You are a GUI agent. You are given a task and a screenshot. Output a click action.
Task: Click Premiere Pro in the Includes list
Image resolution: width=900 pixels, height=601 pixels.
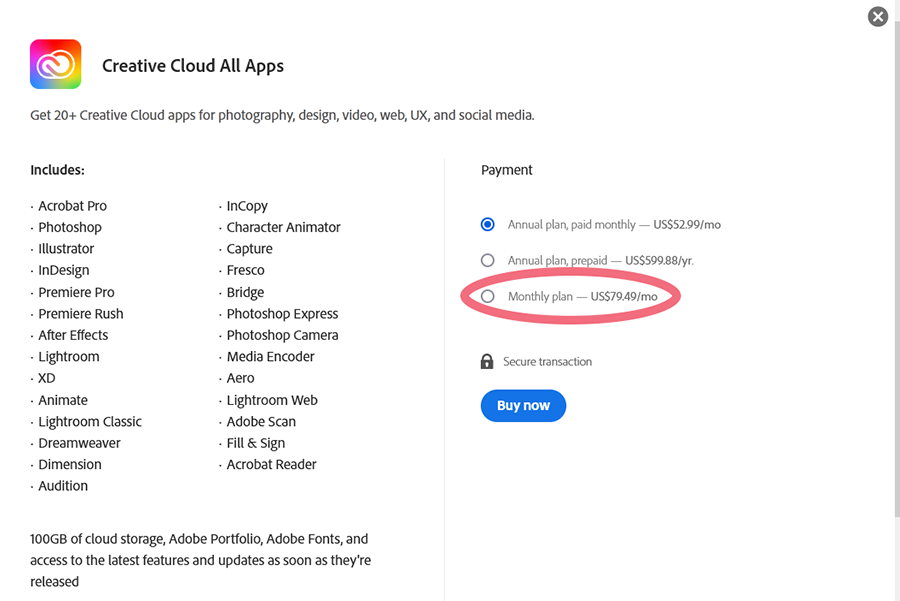coord(75,292)
